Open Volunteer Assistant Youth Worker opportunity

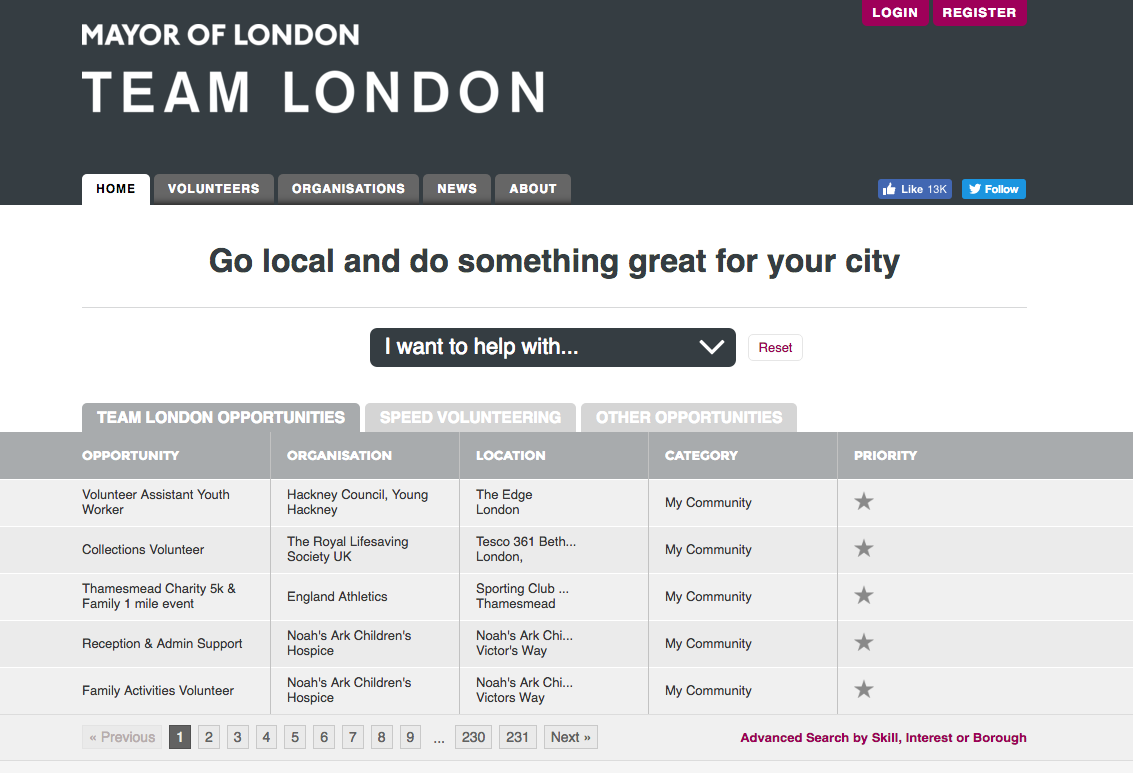click(155, 502)
